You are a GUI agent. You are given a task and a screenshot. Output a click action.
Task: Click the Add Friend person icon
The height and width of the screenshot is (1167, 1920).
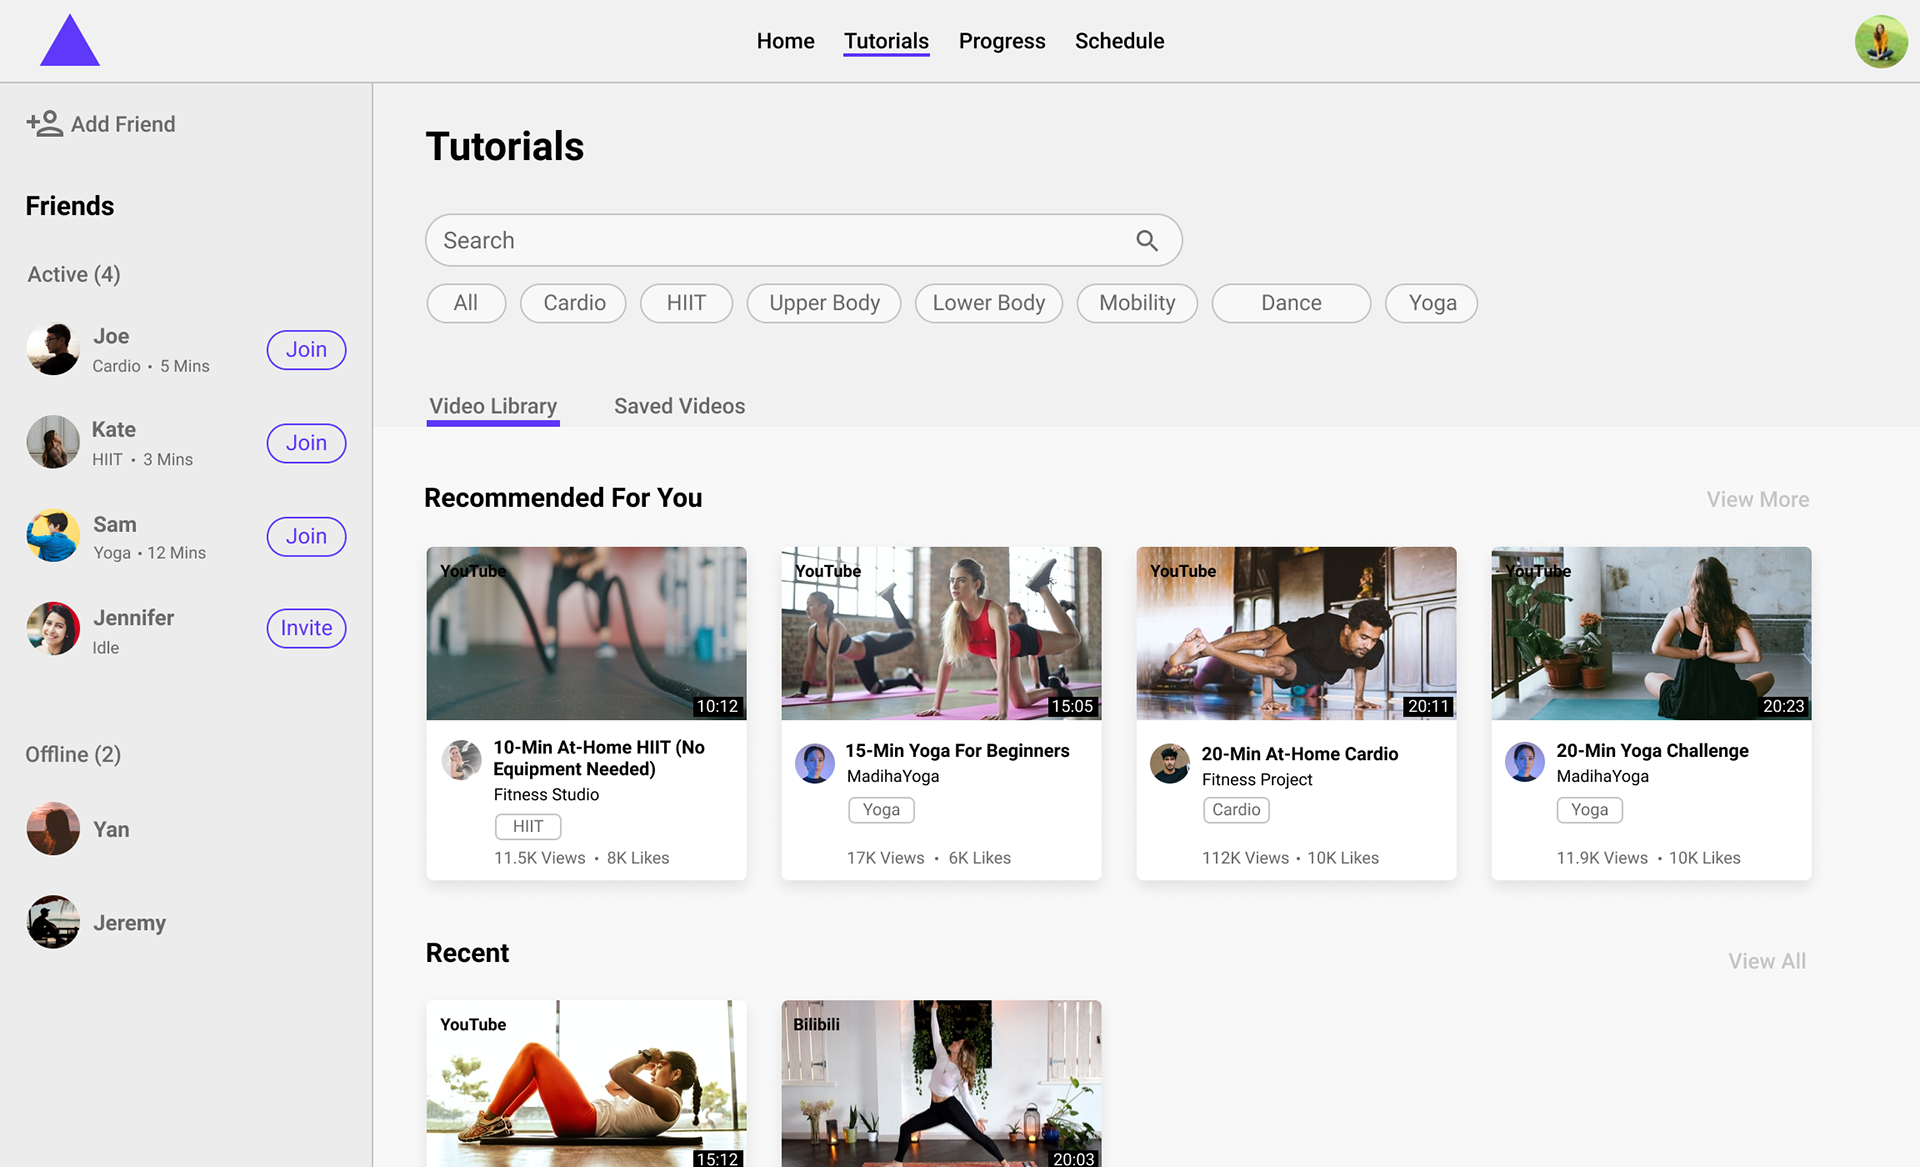click(45, 124)
